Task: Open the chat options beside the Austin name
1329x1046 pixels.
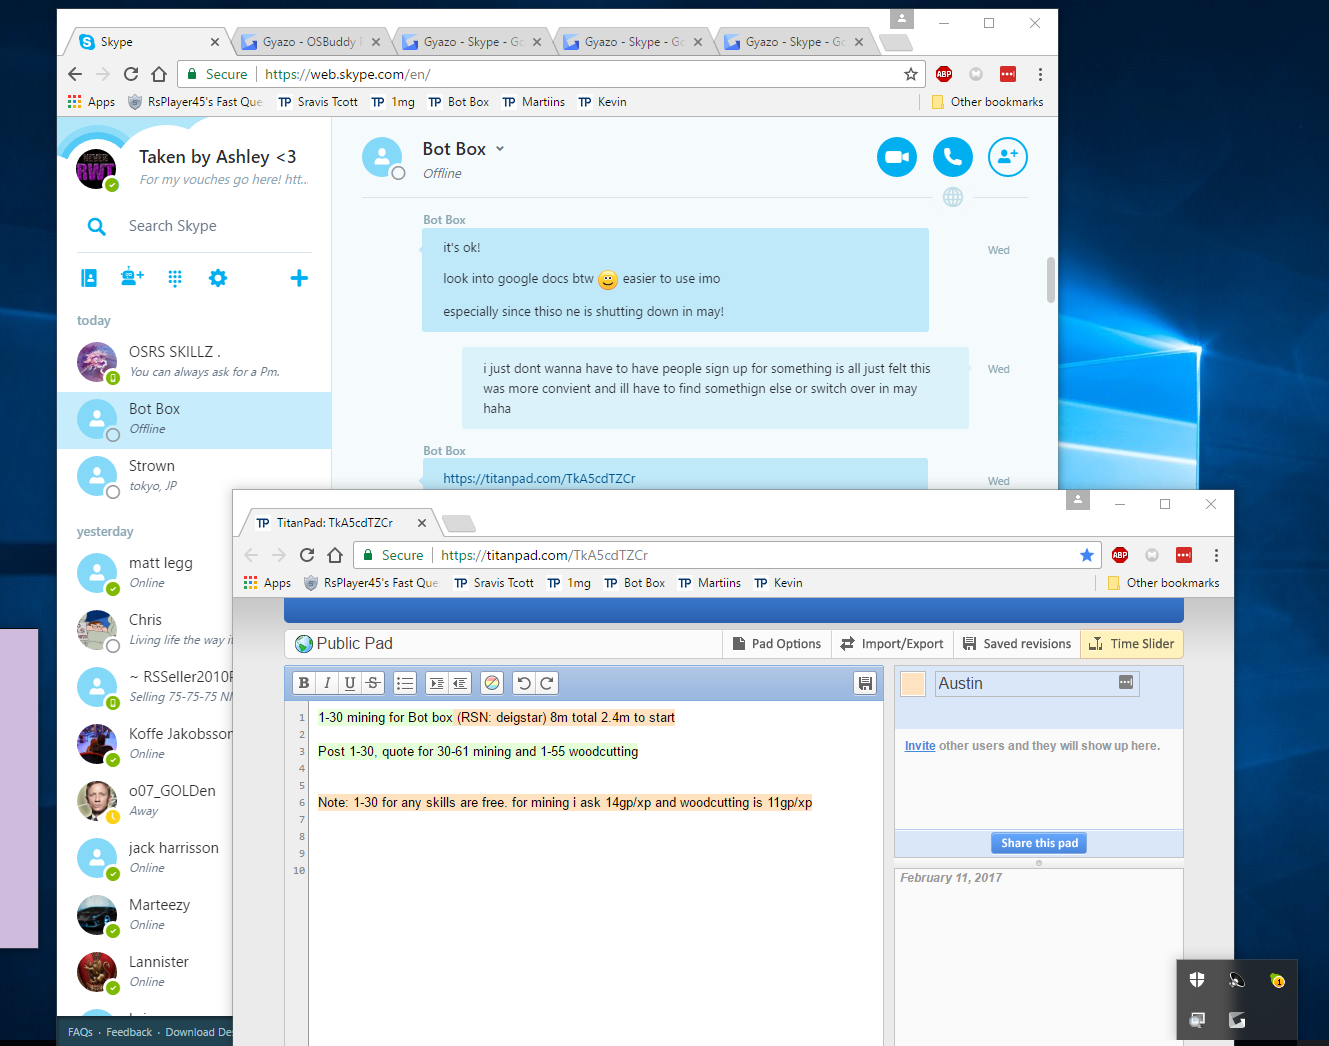Action: tap(1126, 682)
